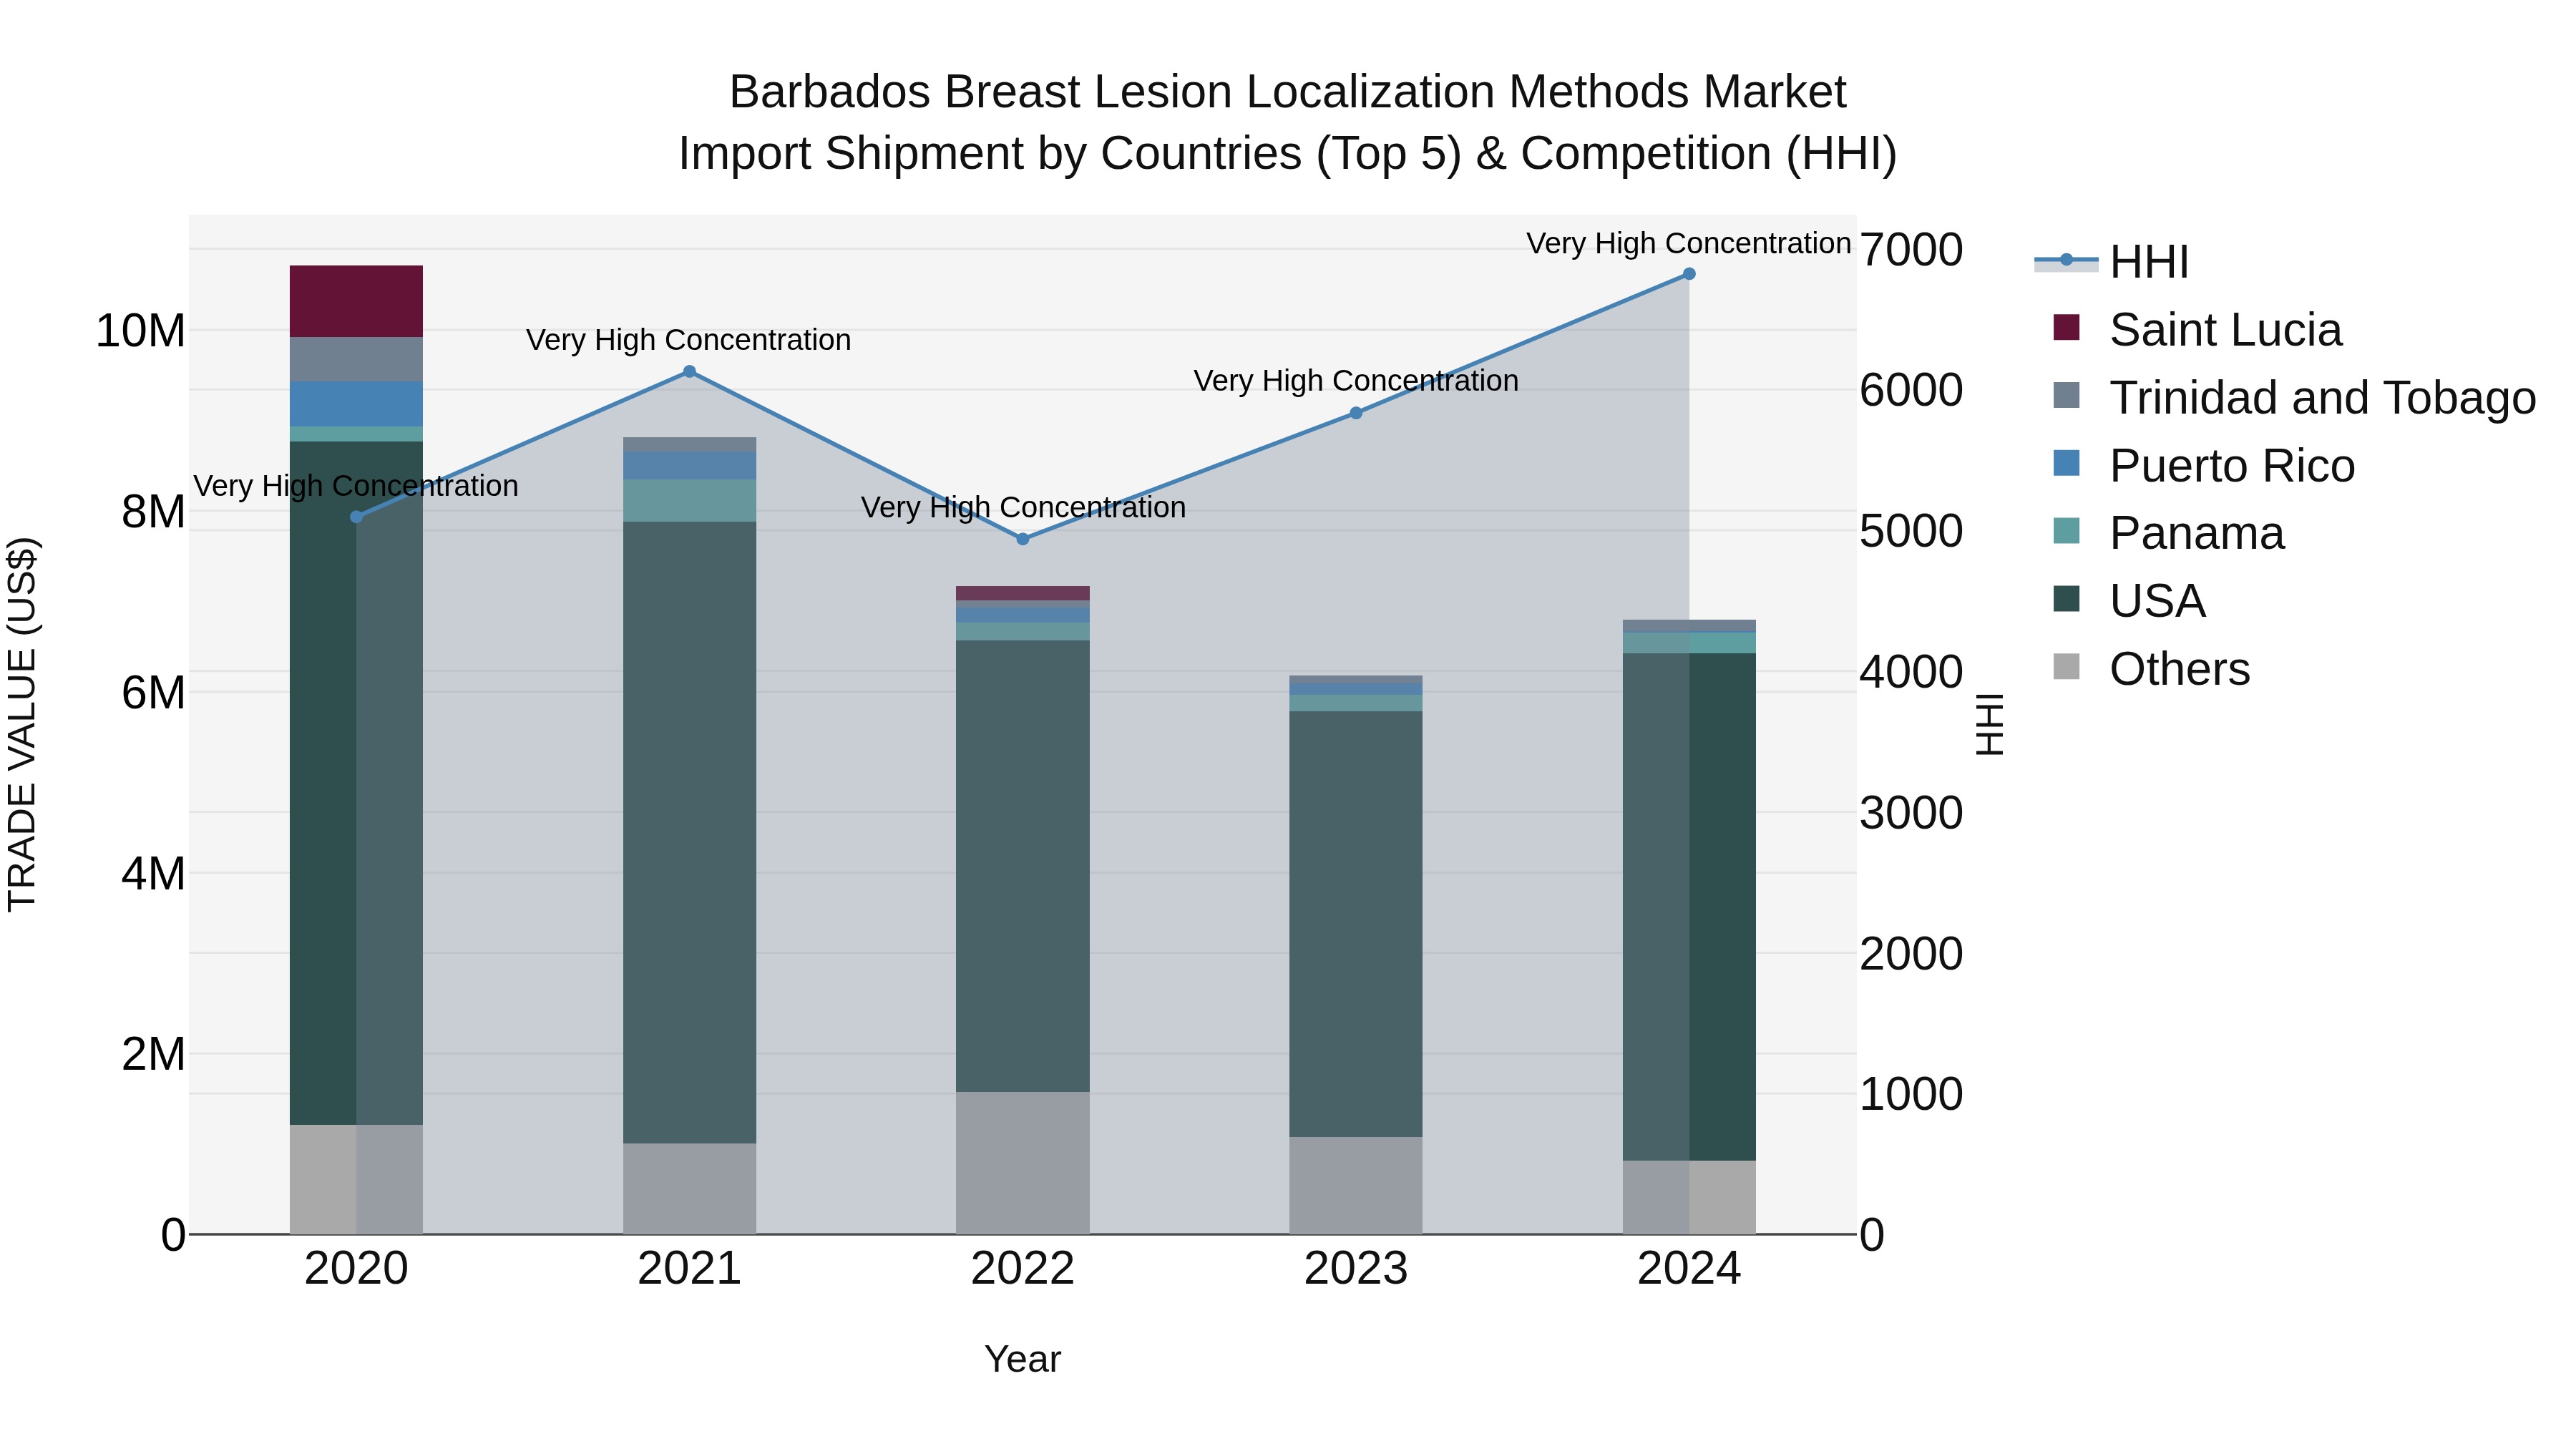Click the 2000 right axis tick label
Image resolution: width=2576 pixels, height=1449 pixels.
click(x=1911, y=953)
